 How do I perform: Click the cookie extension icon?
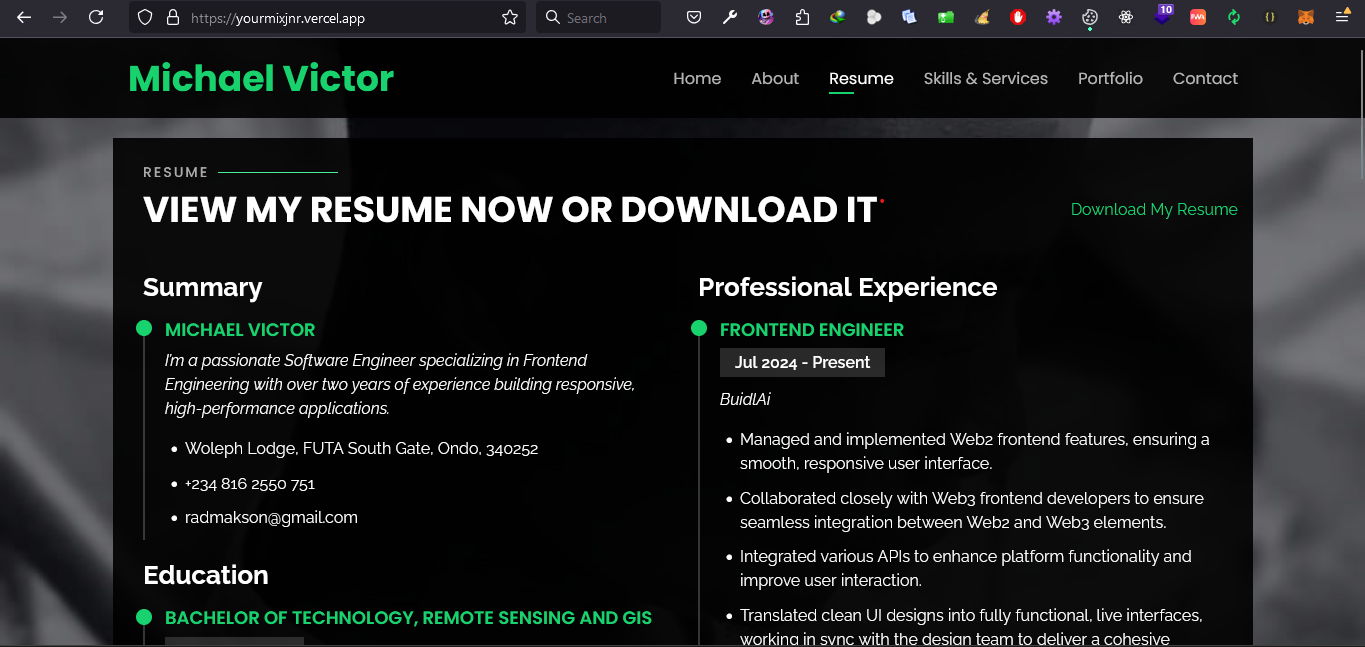[1090, 17]
